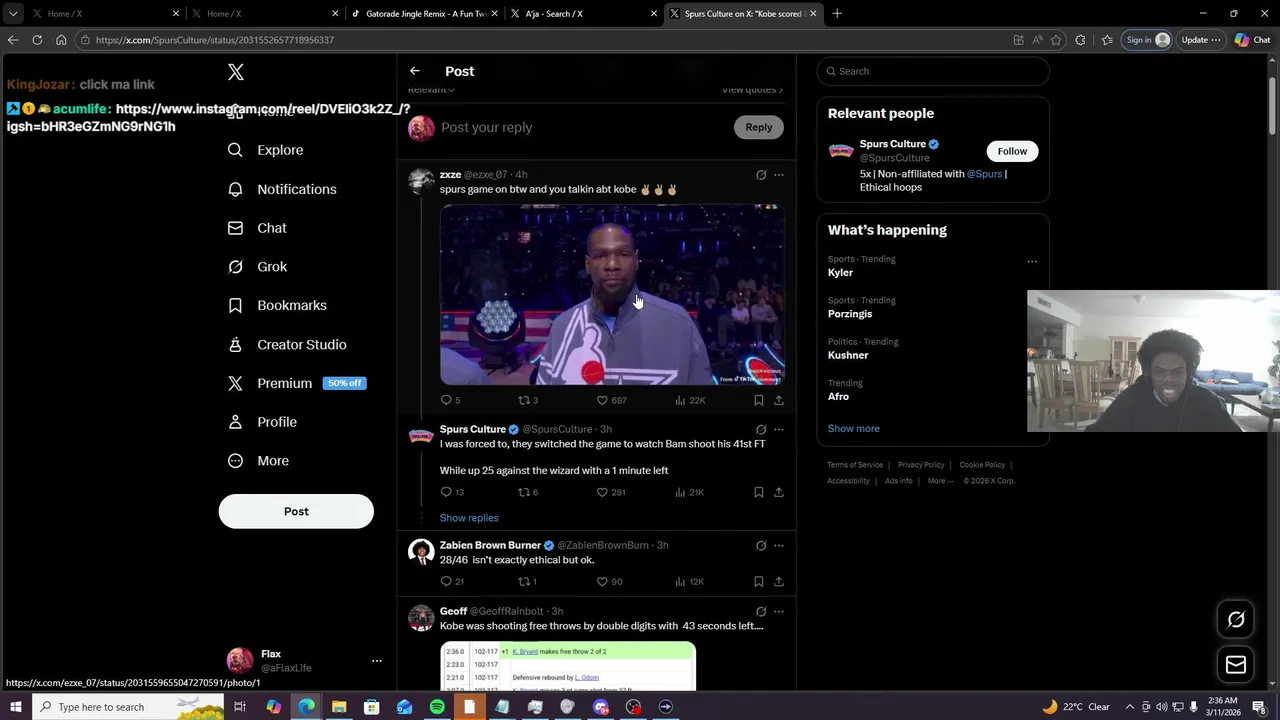This screenshot has width=1280, height=720.
Task: Open Kyler trending topic
Action: tap(840, 273)
